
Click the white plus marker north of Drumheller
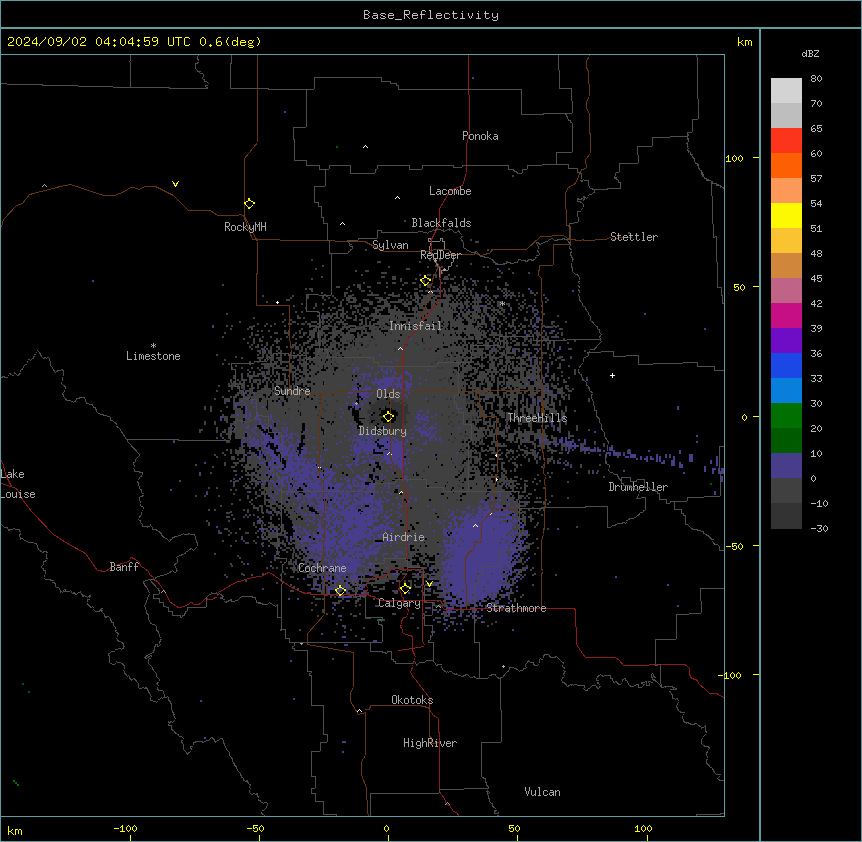point(612,375)
